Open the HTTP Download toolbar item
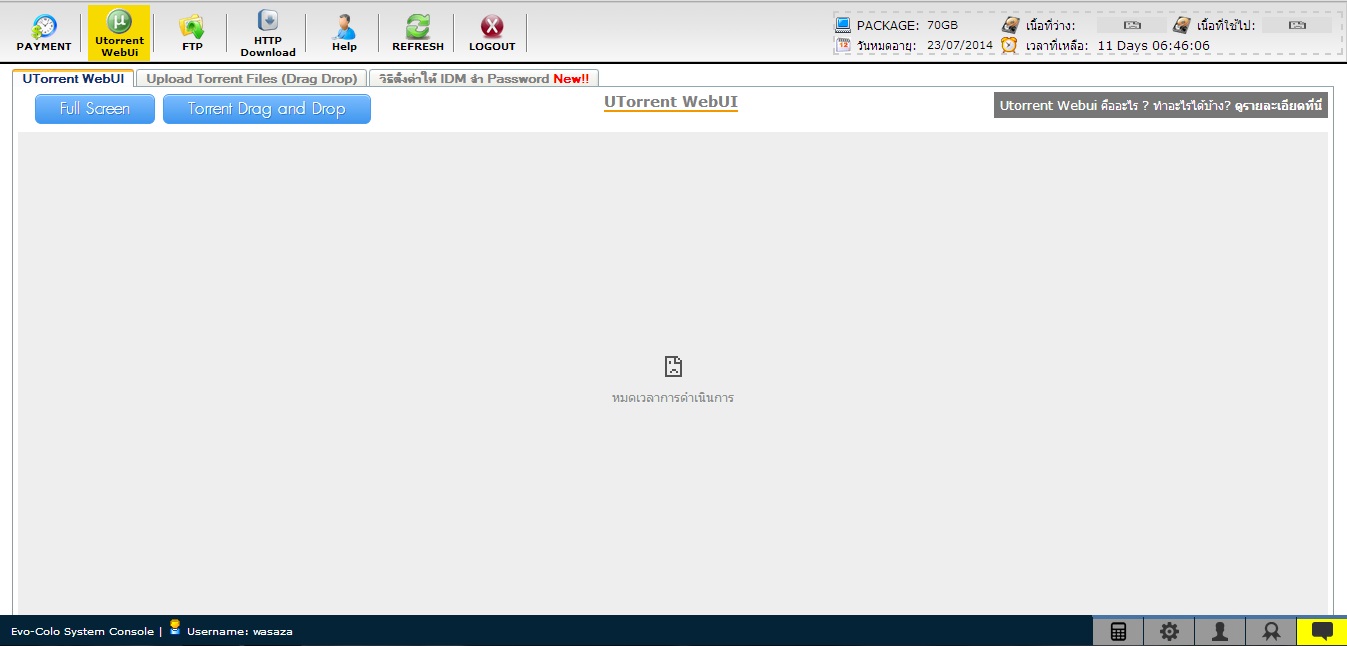Image resolution: width=1347 pixels, height=646 pixels. [268, 33]
